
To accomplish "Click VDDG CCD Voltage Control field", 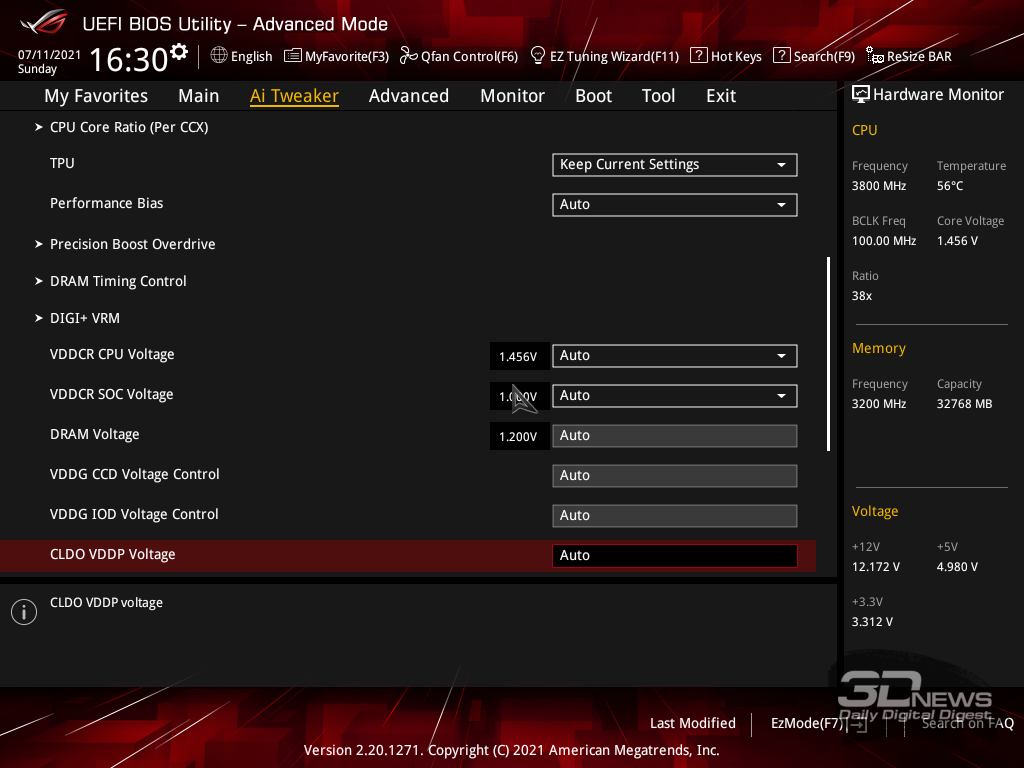I will click(675, 475).
